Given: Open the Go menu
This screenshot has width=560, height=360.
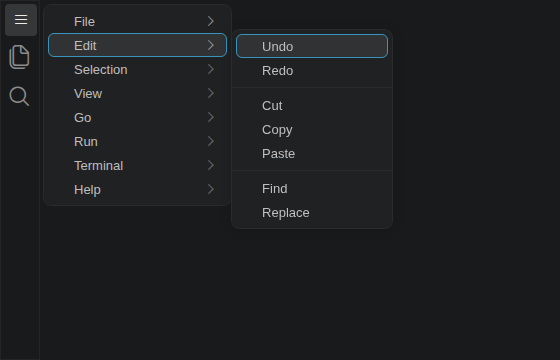Looking at the screenshot, I should coord(138,117).
